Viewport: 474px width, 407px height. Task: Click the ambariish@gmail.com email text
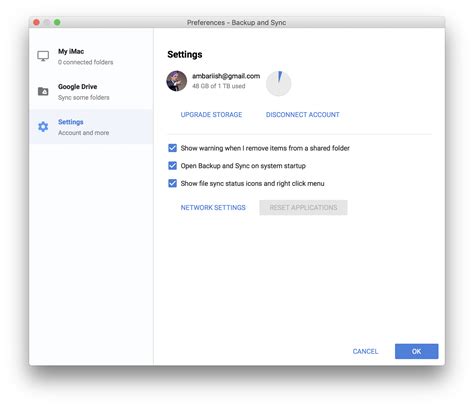pos(226,76)
